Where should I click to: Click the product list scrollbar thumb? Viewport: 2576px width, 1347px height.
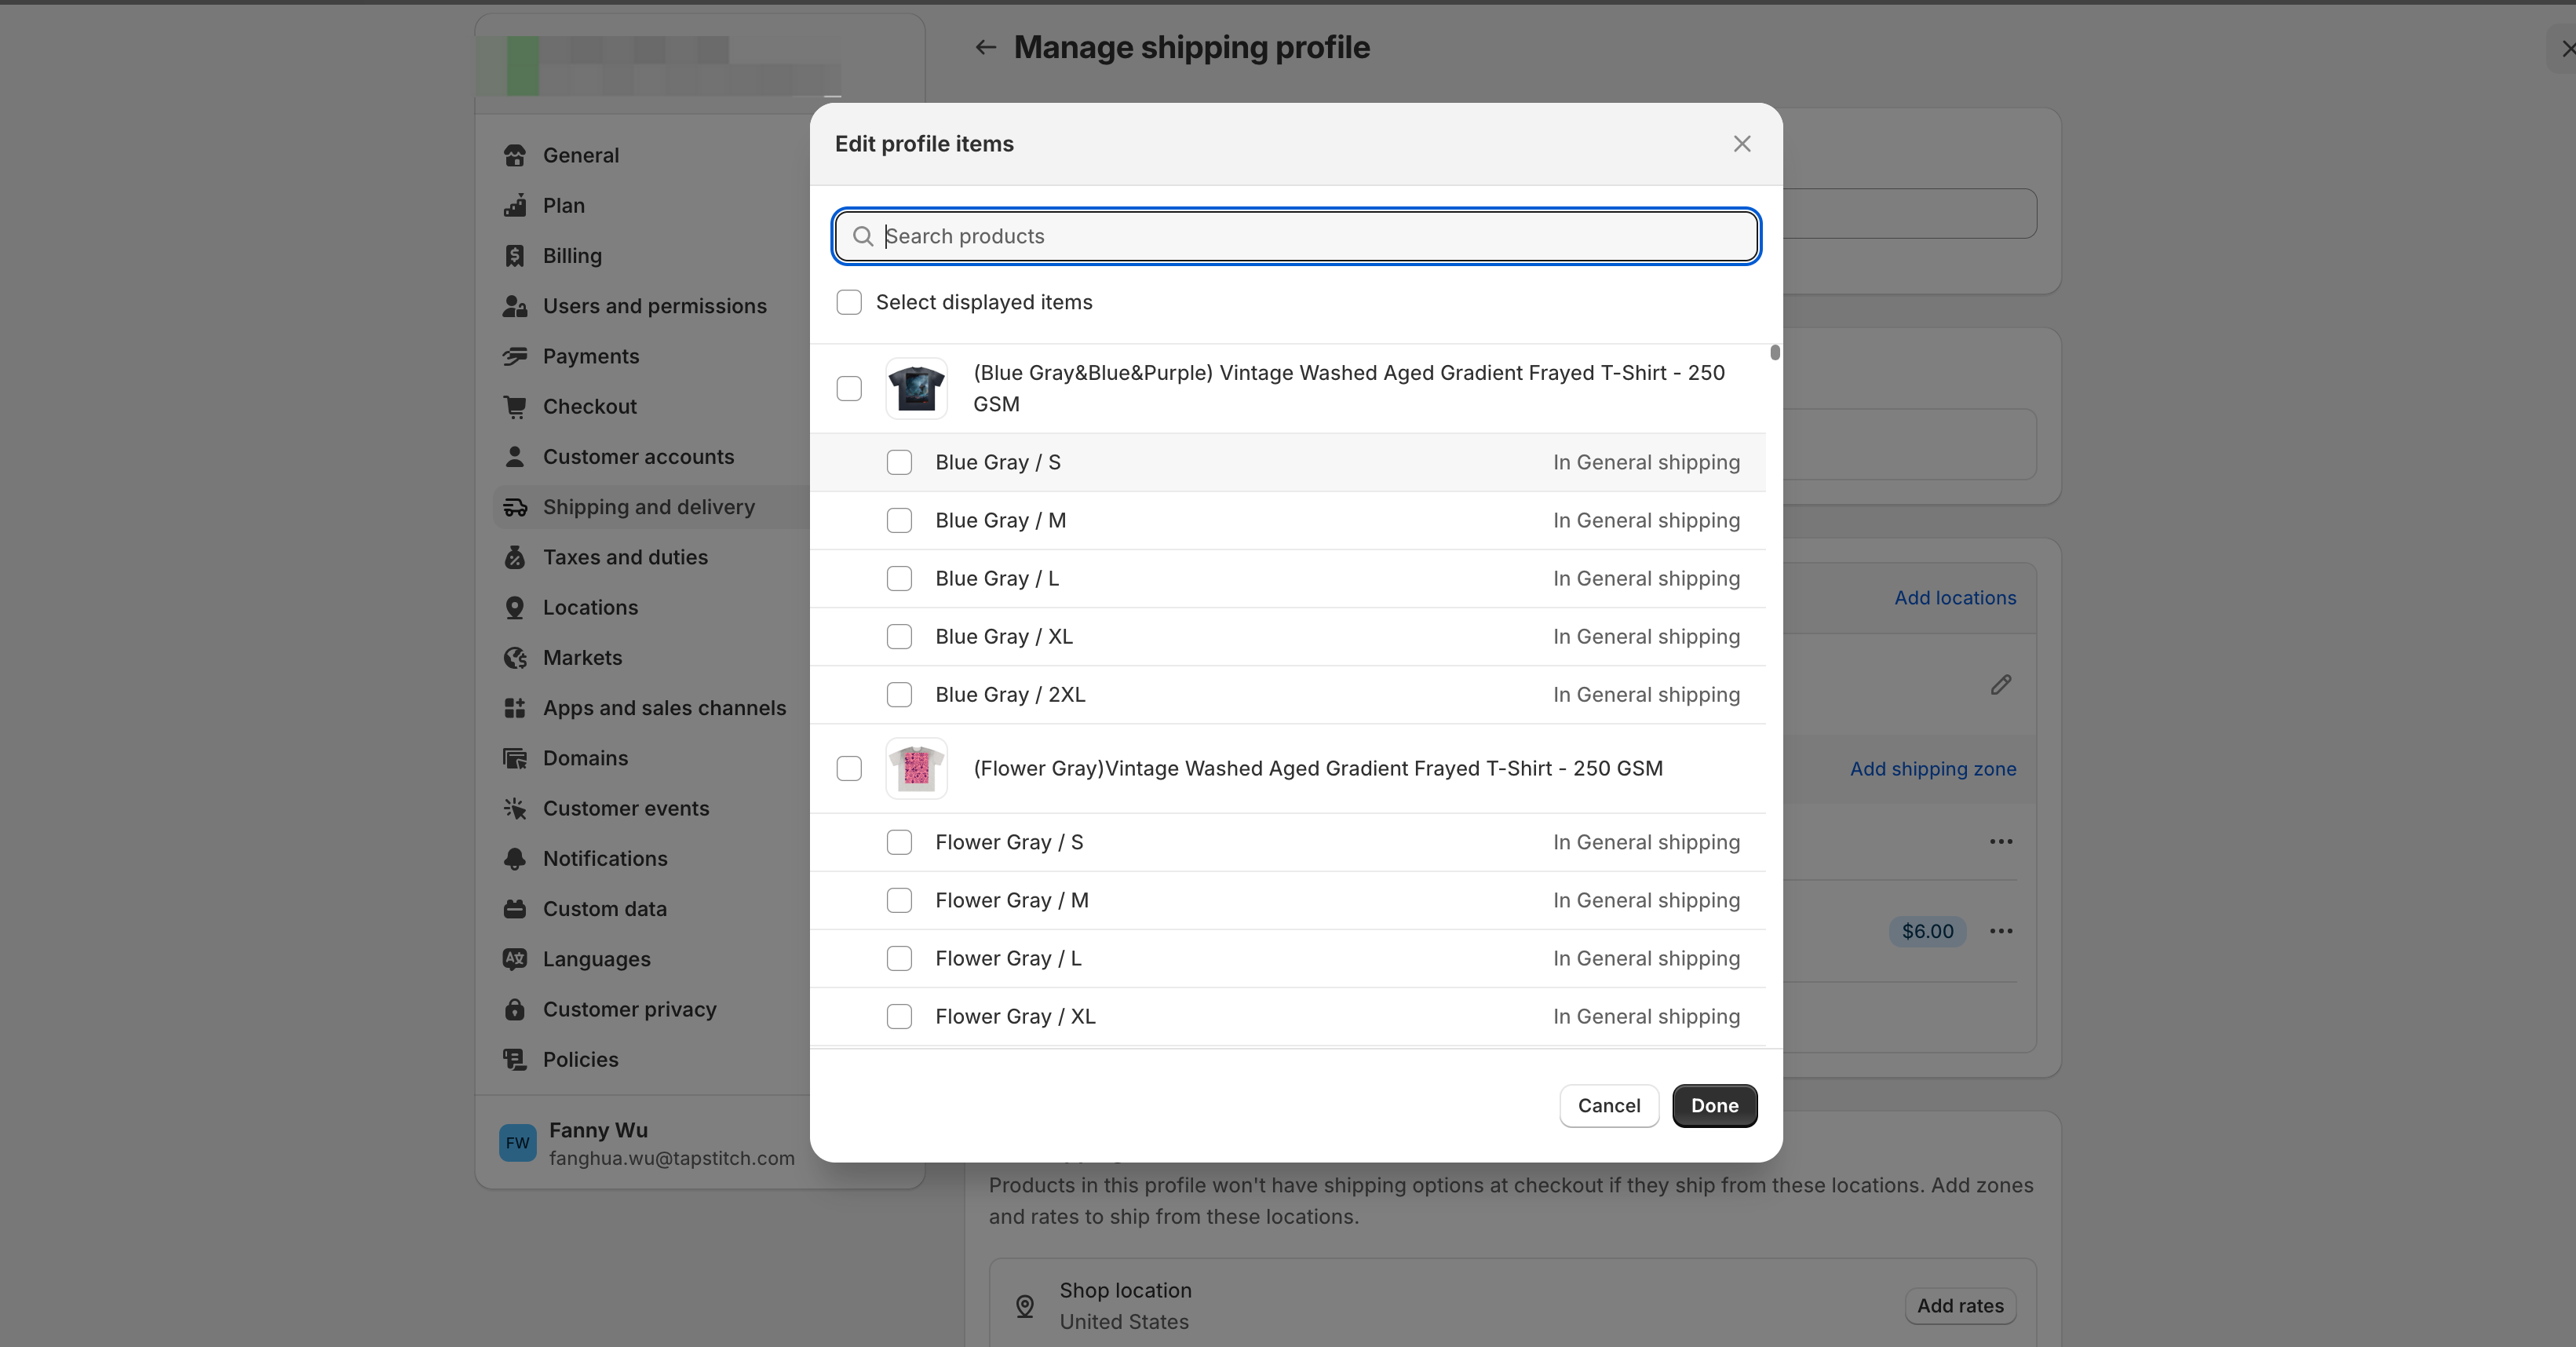coord(1775,352)
